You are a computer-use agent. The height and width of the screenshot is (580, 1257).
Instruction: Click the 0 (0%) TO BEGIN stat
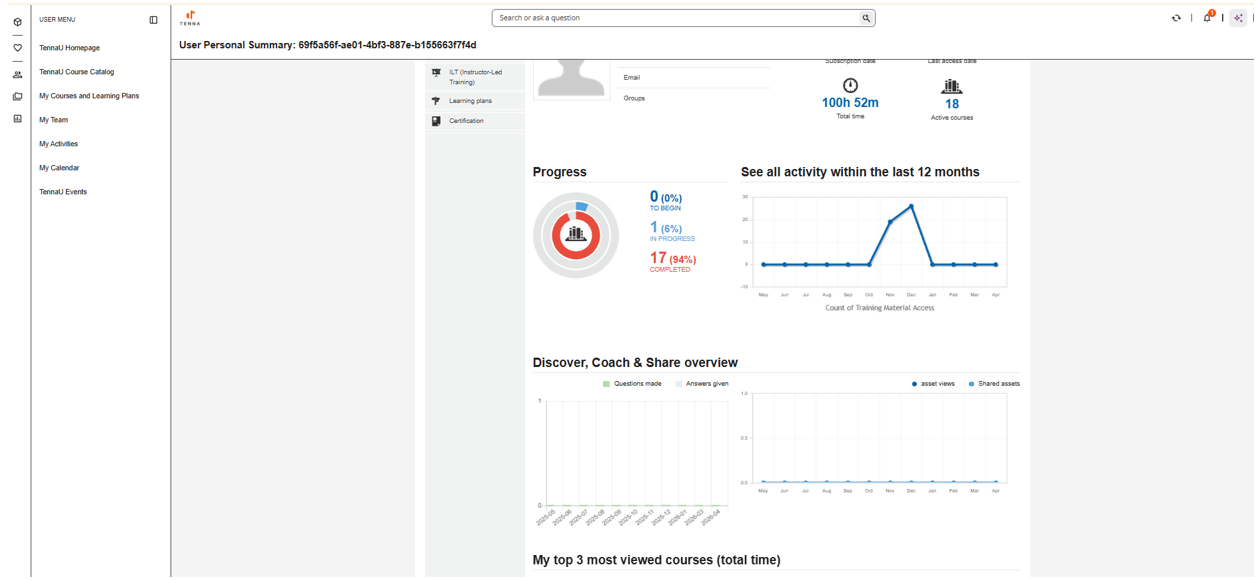click(x=666, y=200)
